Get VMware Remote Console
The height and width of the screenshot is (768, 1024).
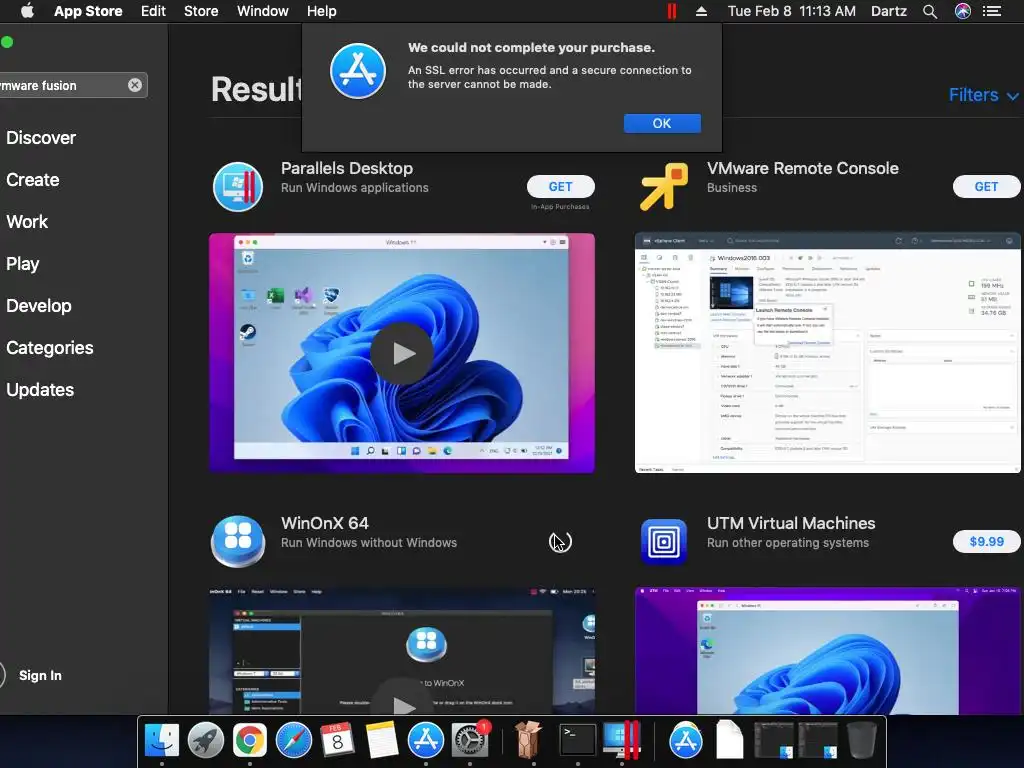pyautogui.click(x=986, y=187)
